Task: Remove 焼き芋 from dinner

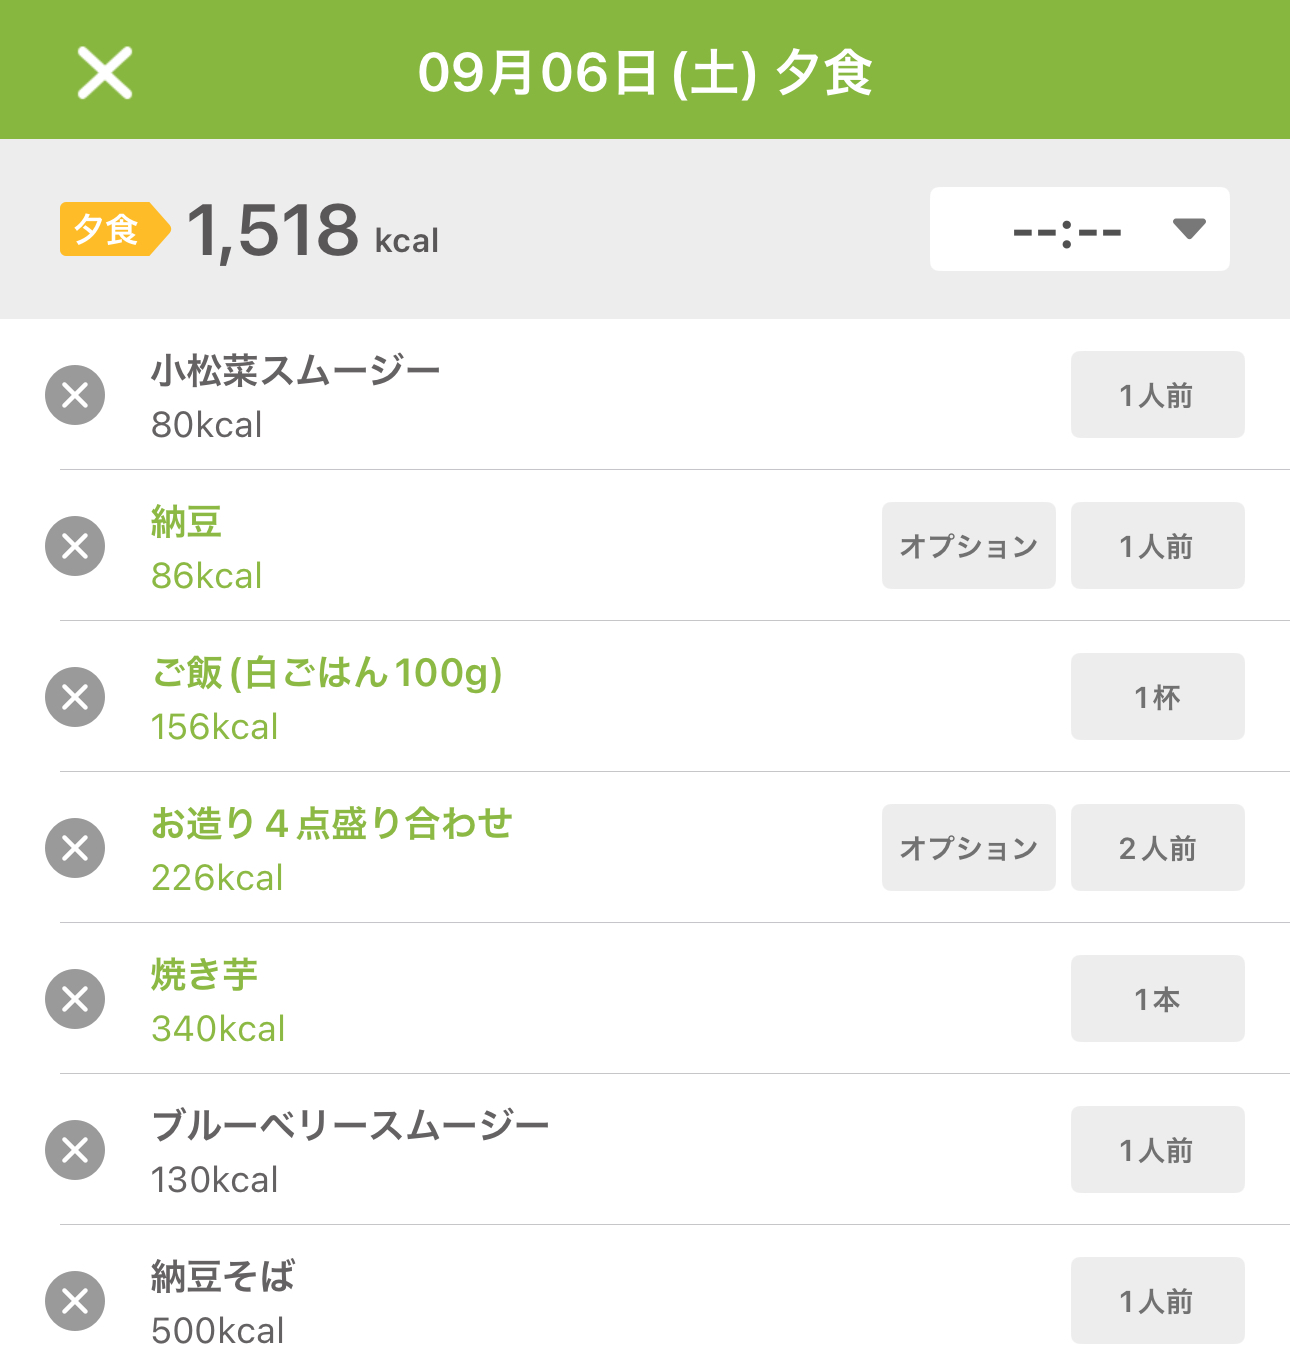Action: [x=75, y=999]
